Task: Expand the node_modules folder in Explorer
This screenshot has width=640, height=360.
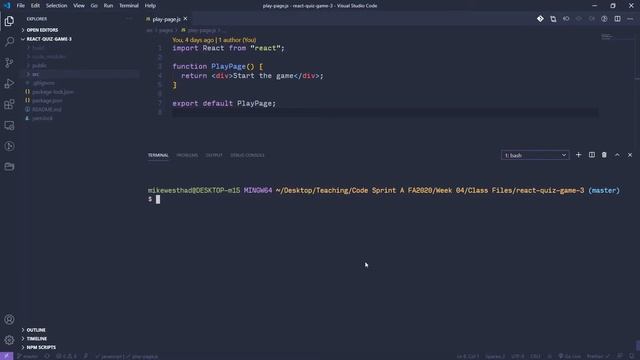Action: click(x=49, y=57)
